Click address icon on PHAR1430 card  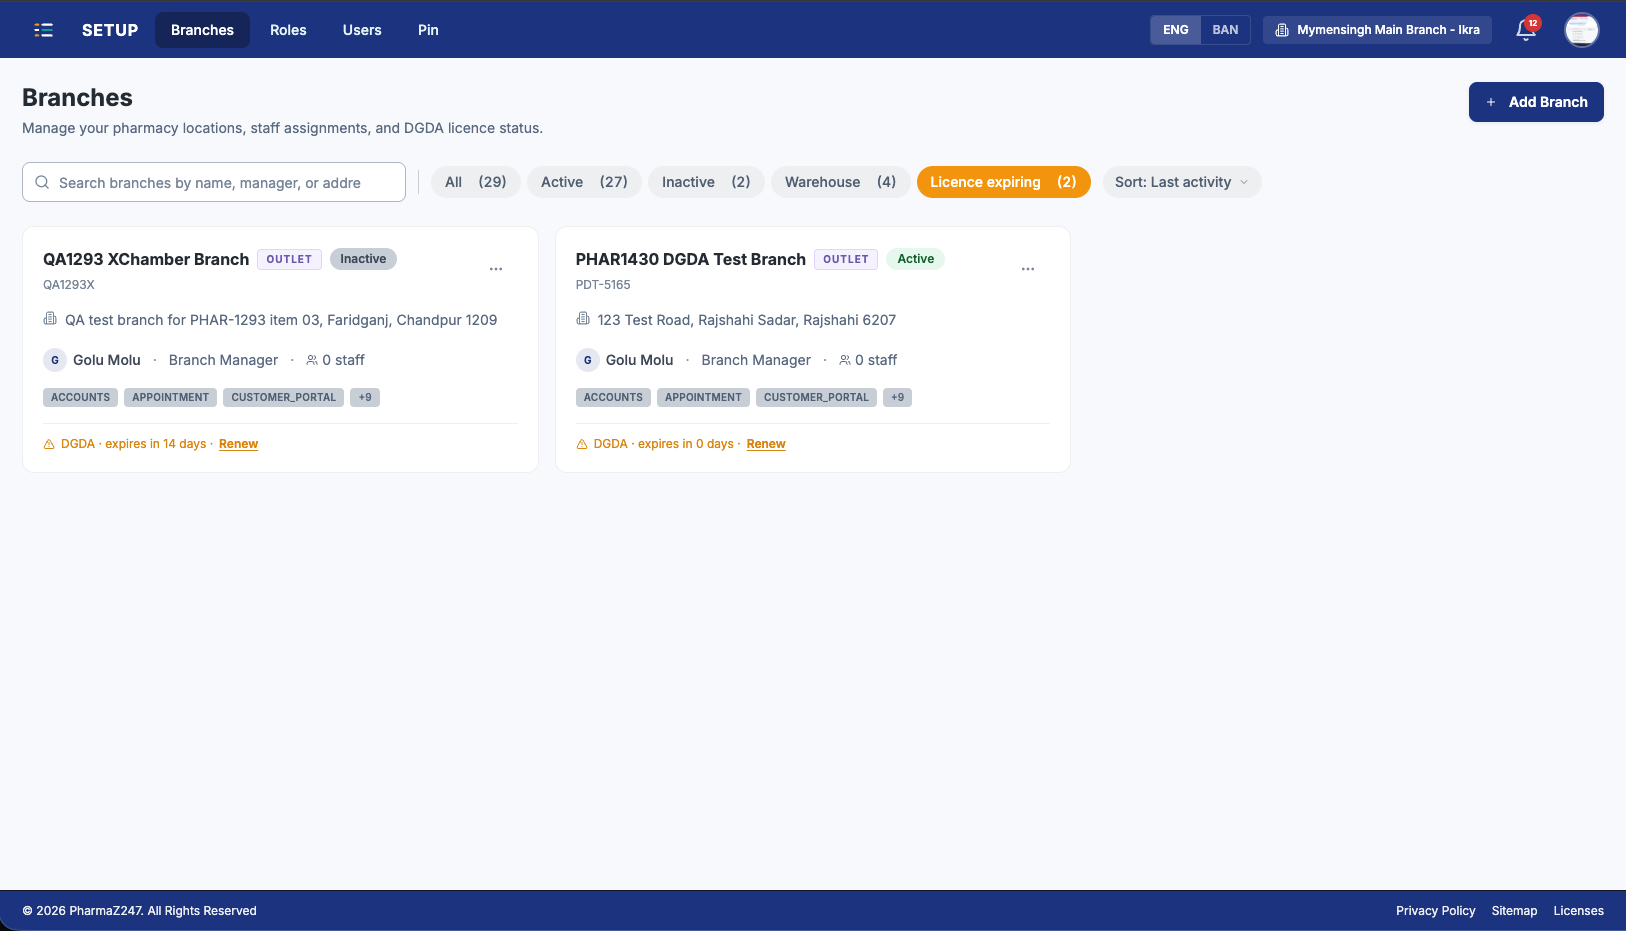tap(583, 319)
